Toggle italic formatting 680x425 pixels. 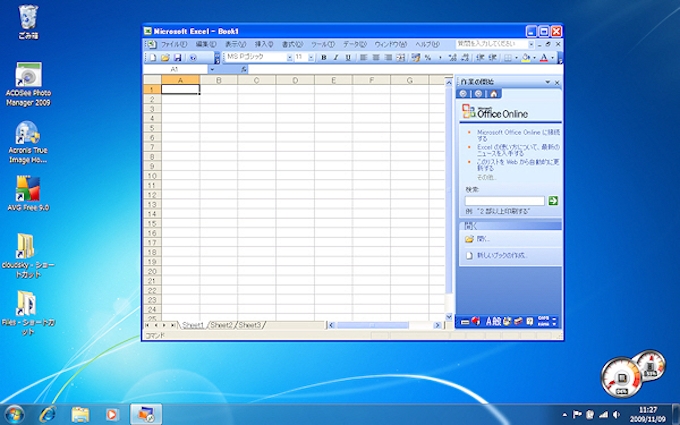[335, 58]
